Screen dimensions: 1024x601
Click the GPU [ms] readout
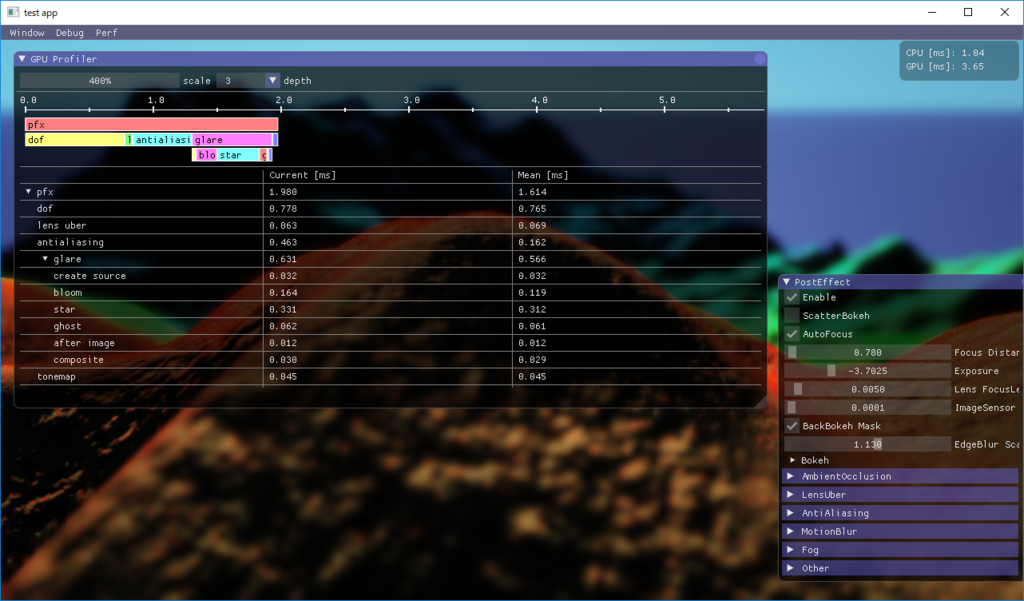point(944,67)
